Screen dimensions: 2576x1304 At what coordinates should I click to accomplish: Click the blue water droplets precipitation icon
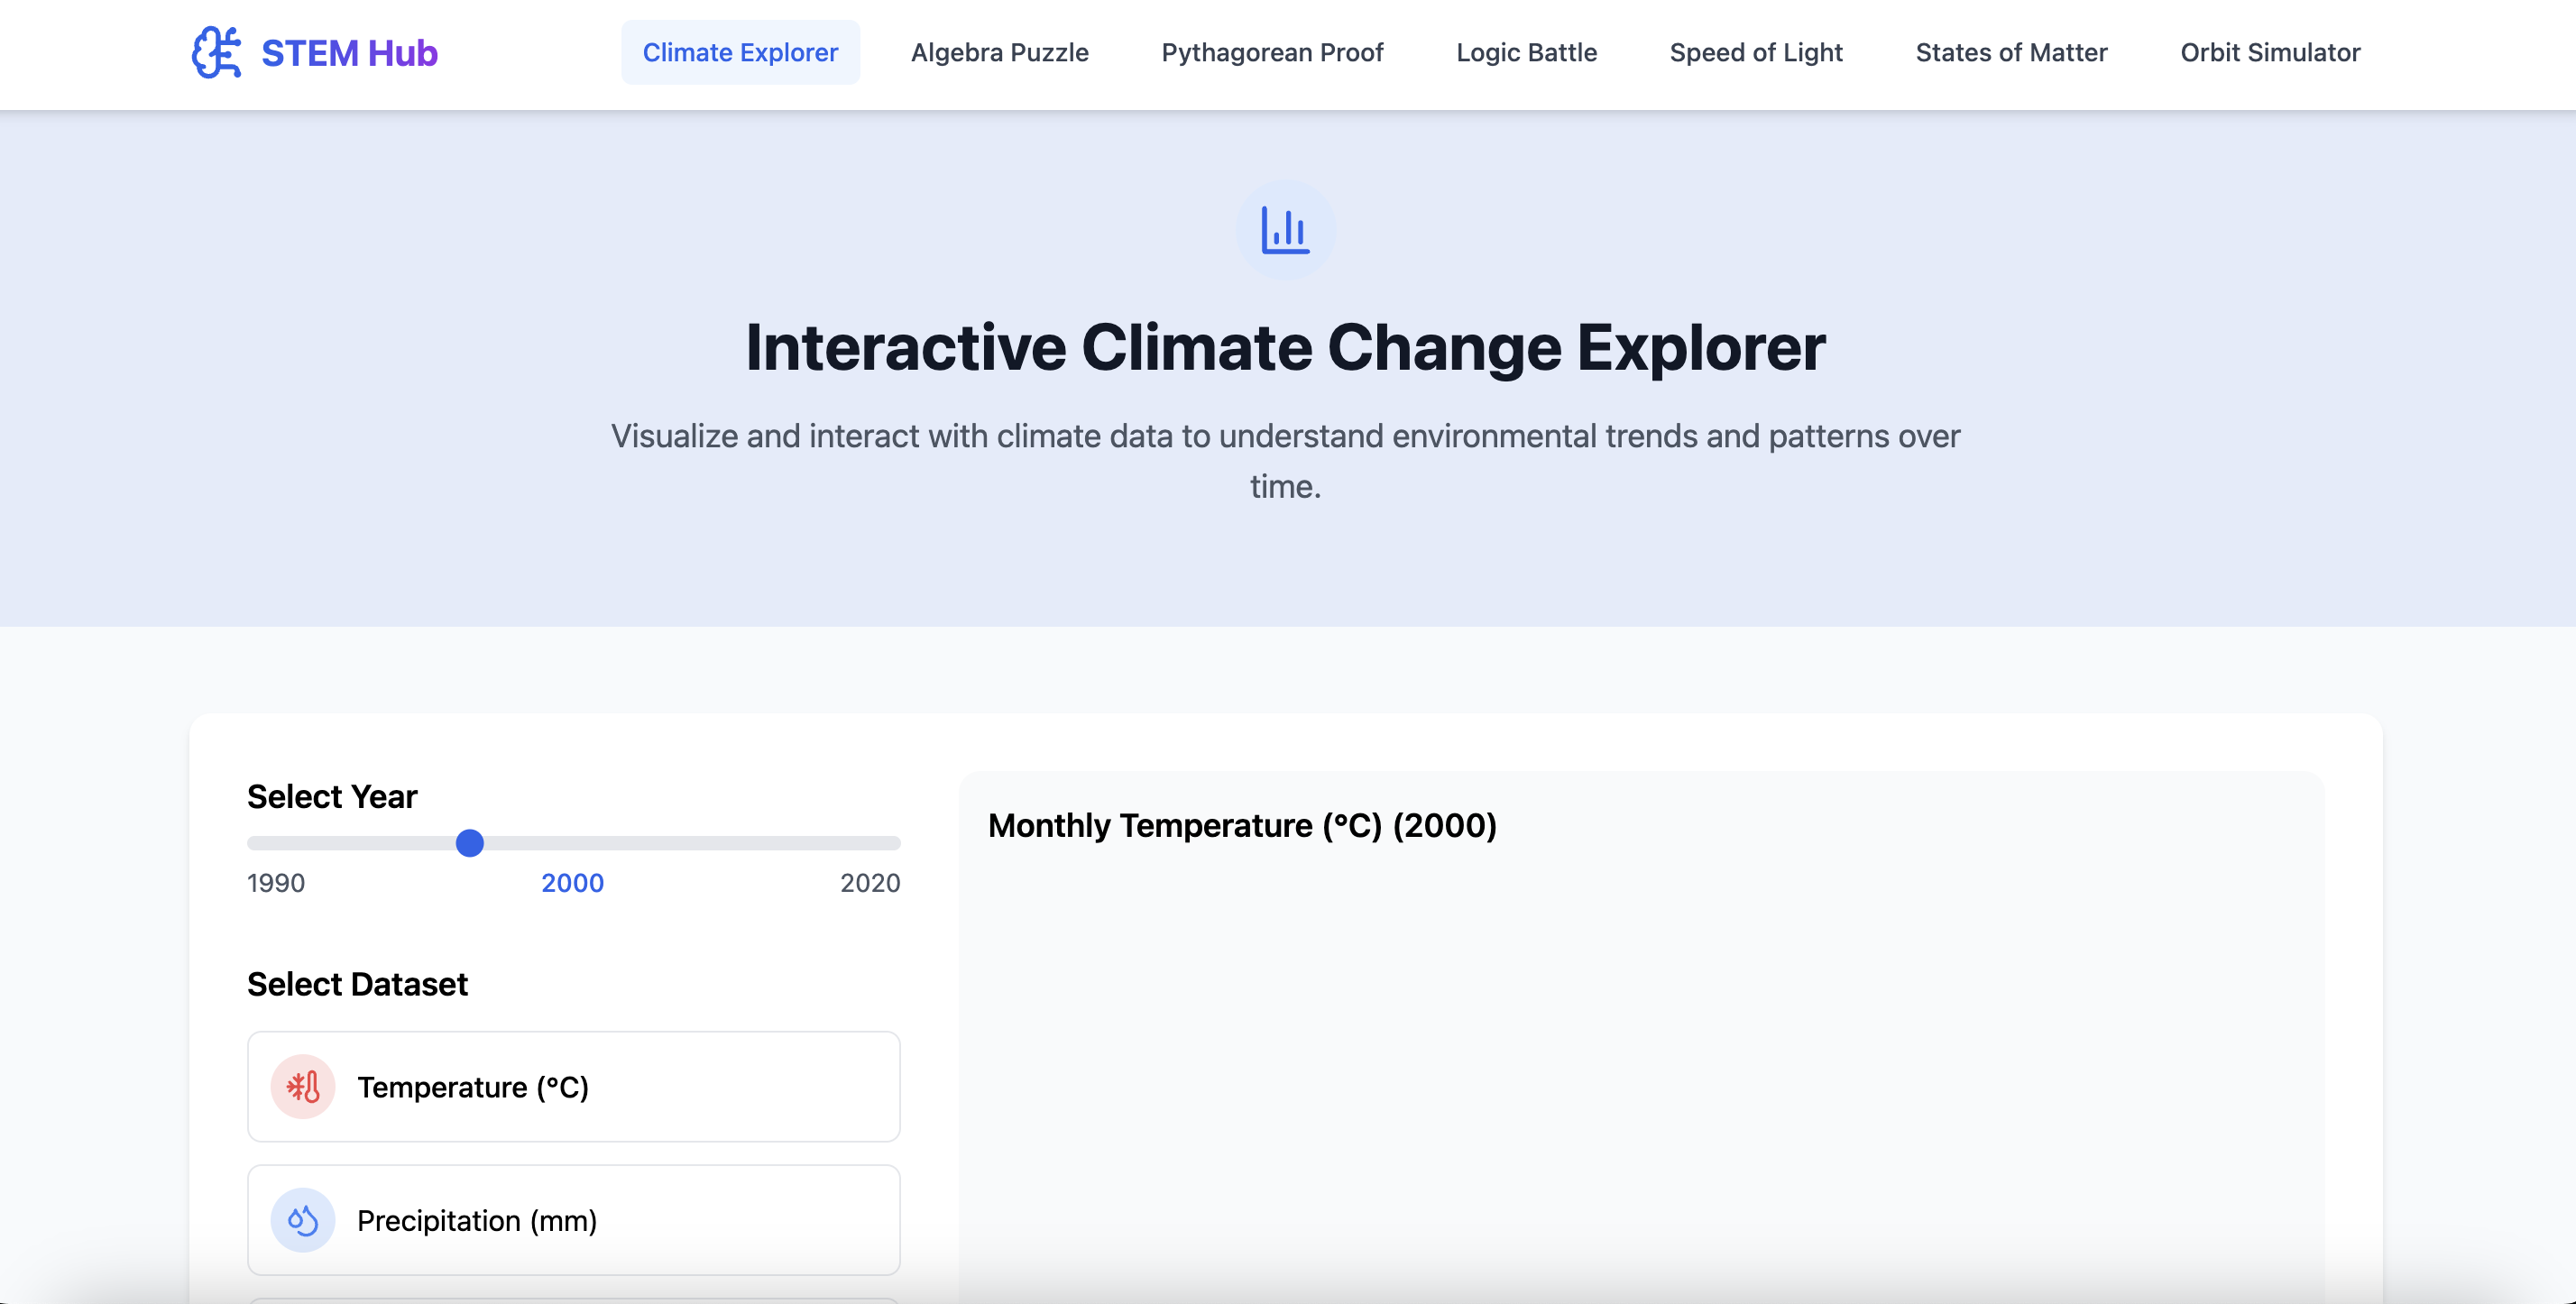point(303,1219)
